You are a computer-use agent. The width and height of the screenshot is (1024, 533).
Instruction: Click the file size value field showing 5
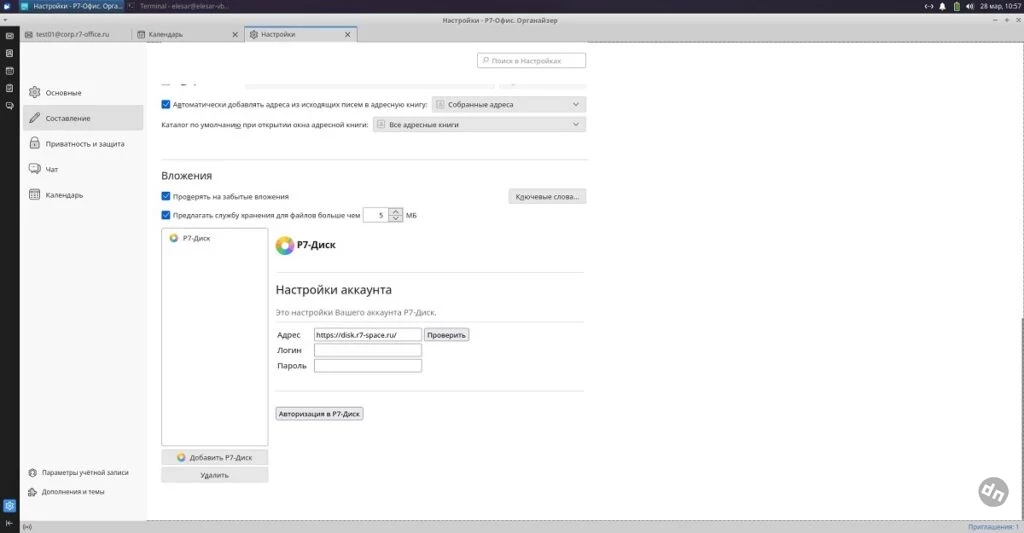click(x=376, y=215)
